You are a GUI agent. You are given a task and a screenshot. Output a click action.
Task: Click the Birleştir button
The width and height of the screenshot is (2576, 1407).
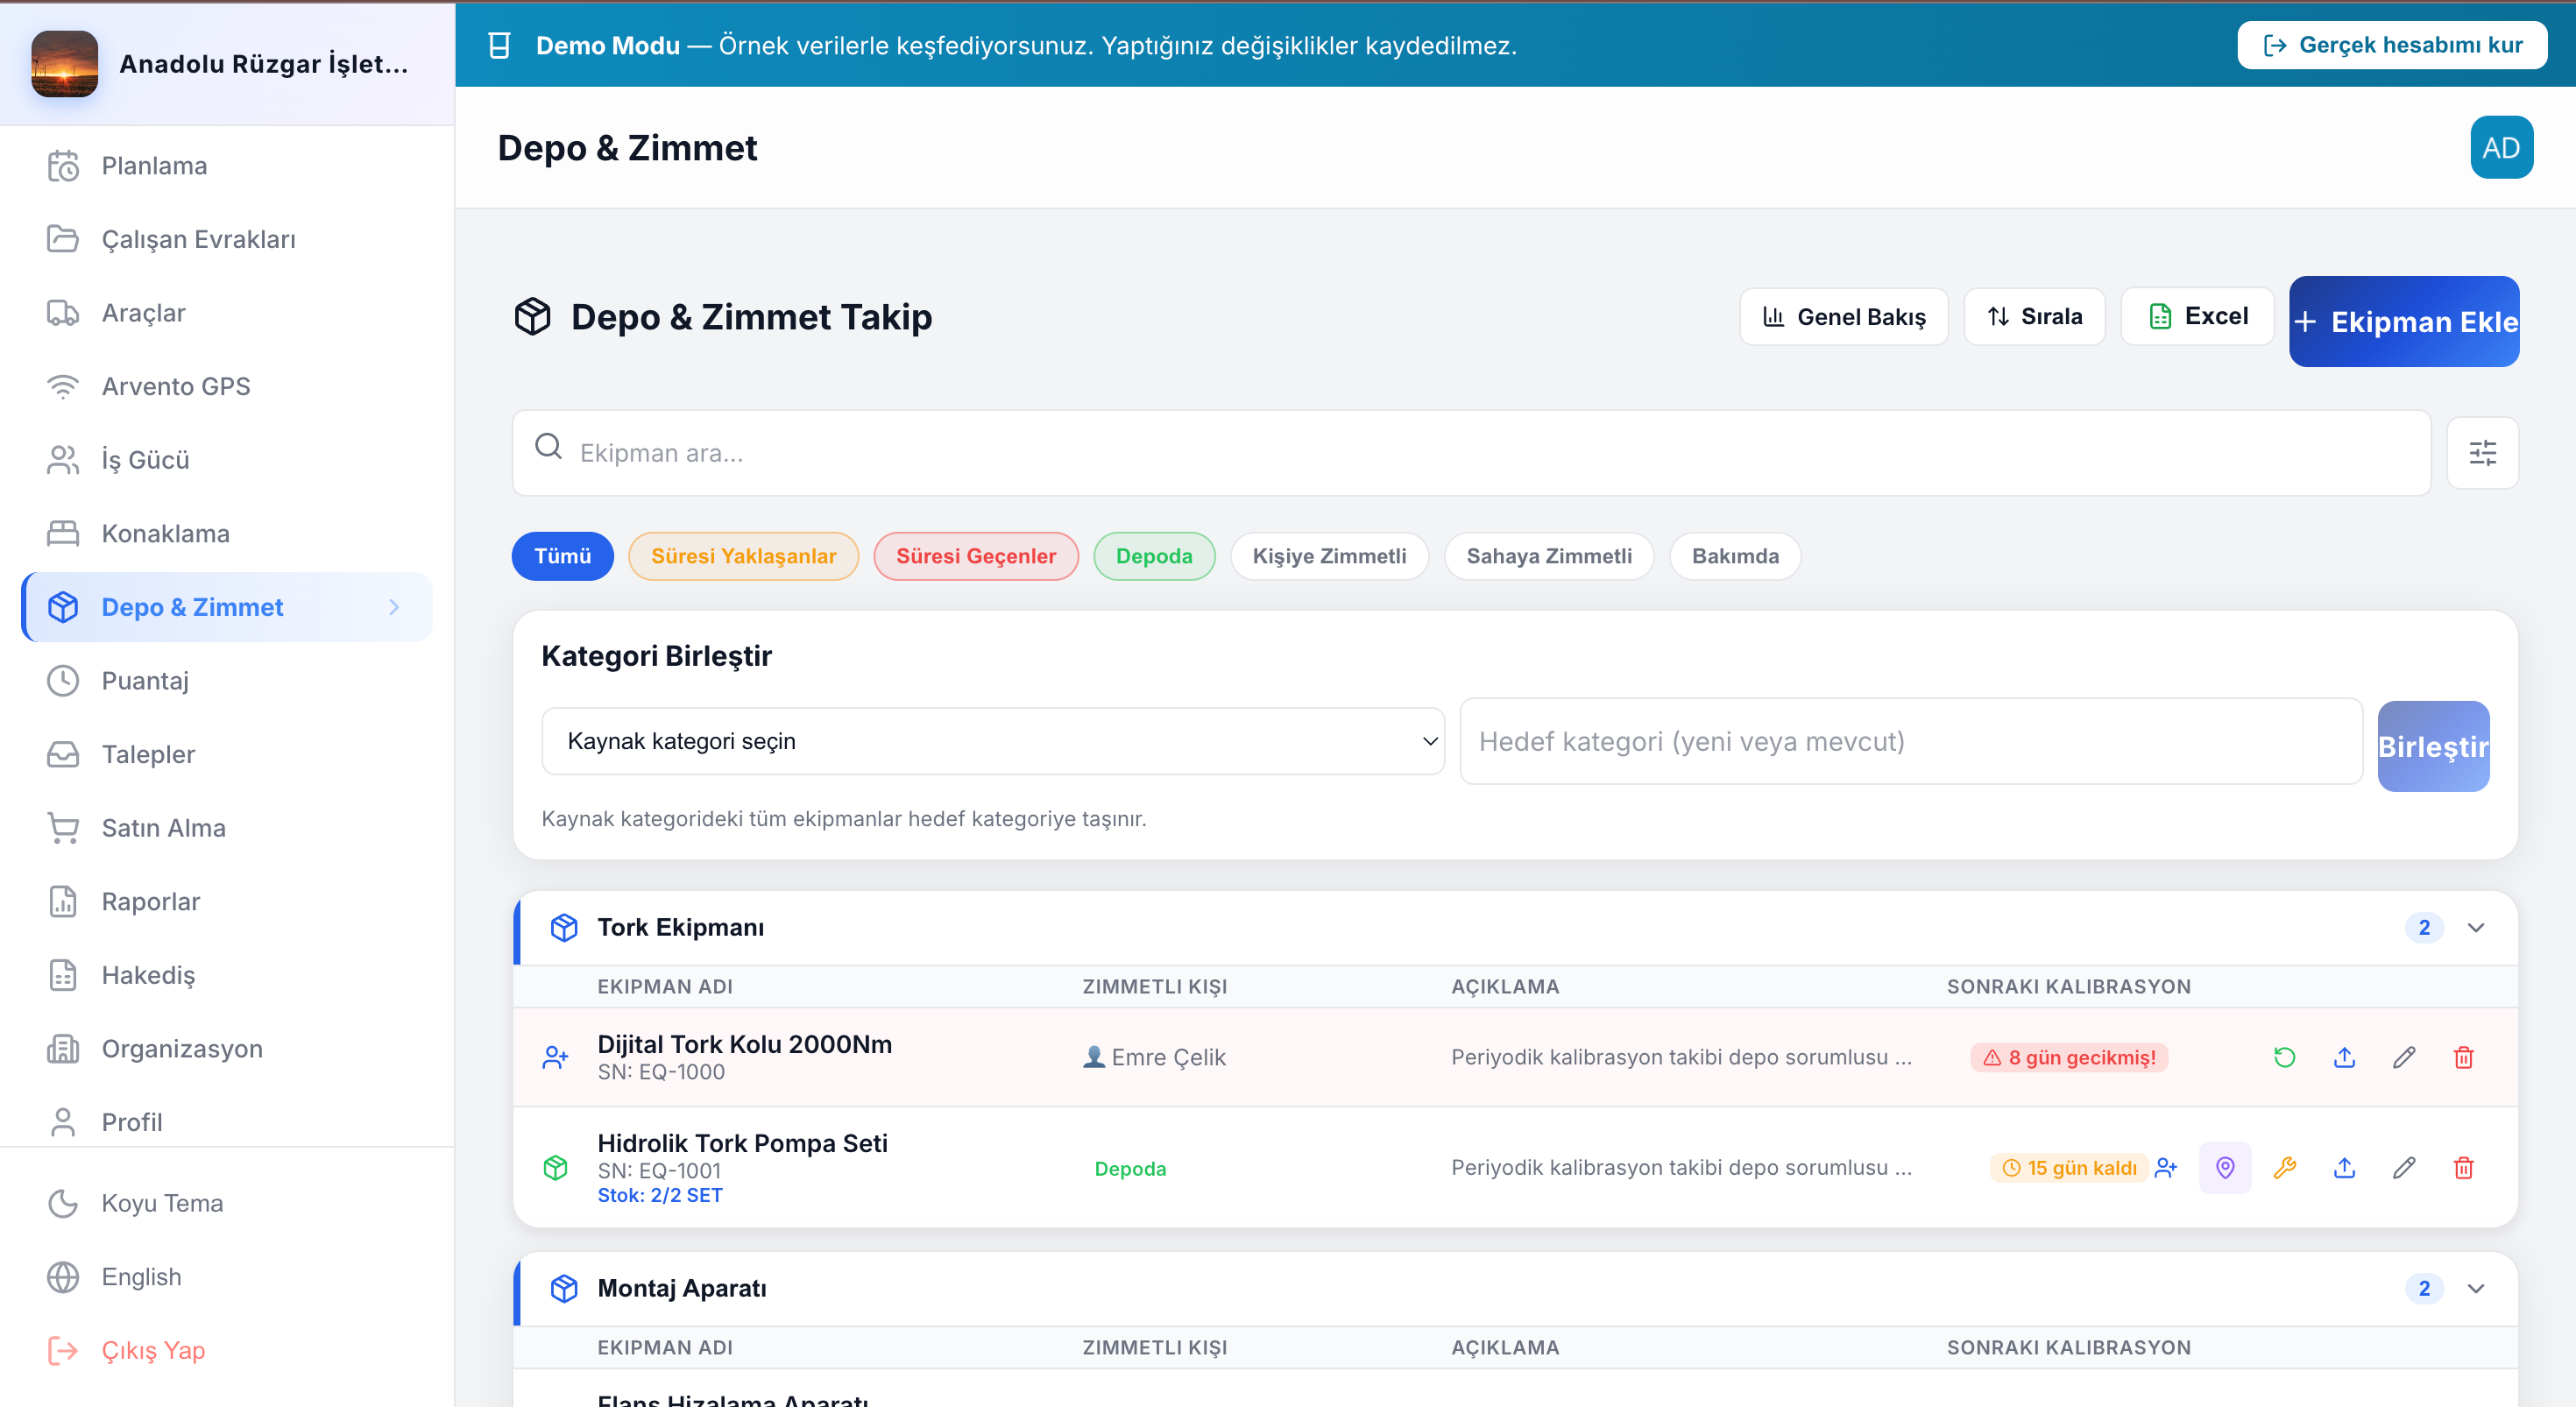coord(2433,746)
